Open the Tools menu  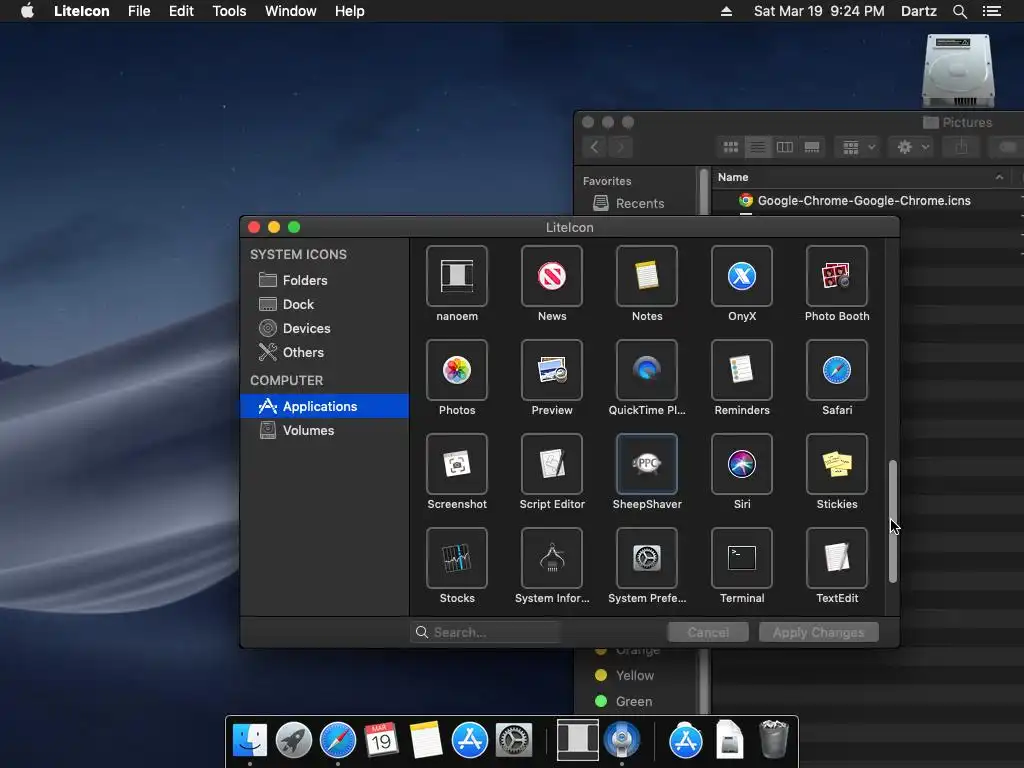(x=229, y=11)
